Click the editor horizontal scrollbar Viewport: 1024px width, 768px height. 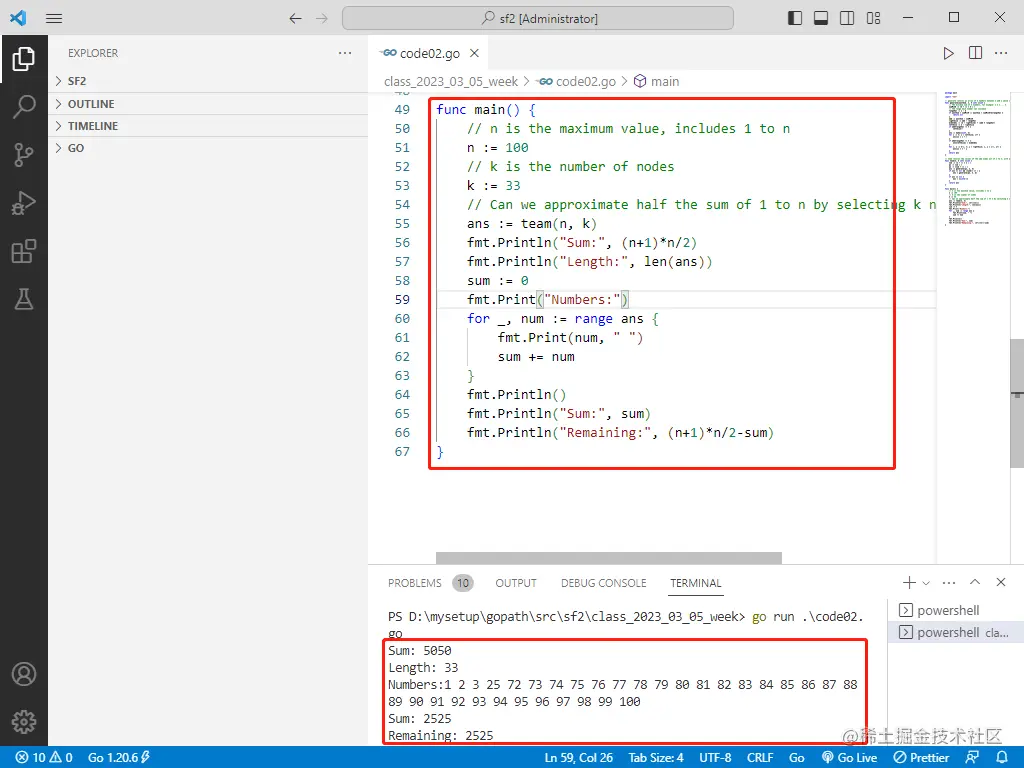[x=609, y=558]
